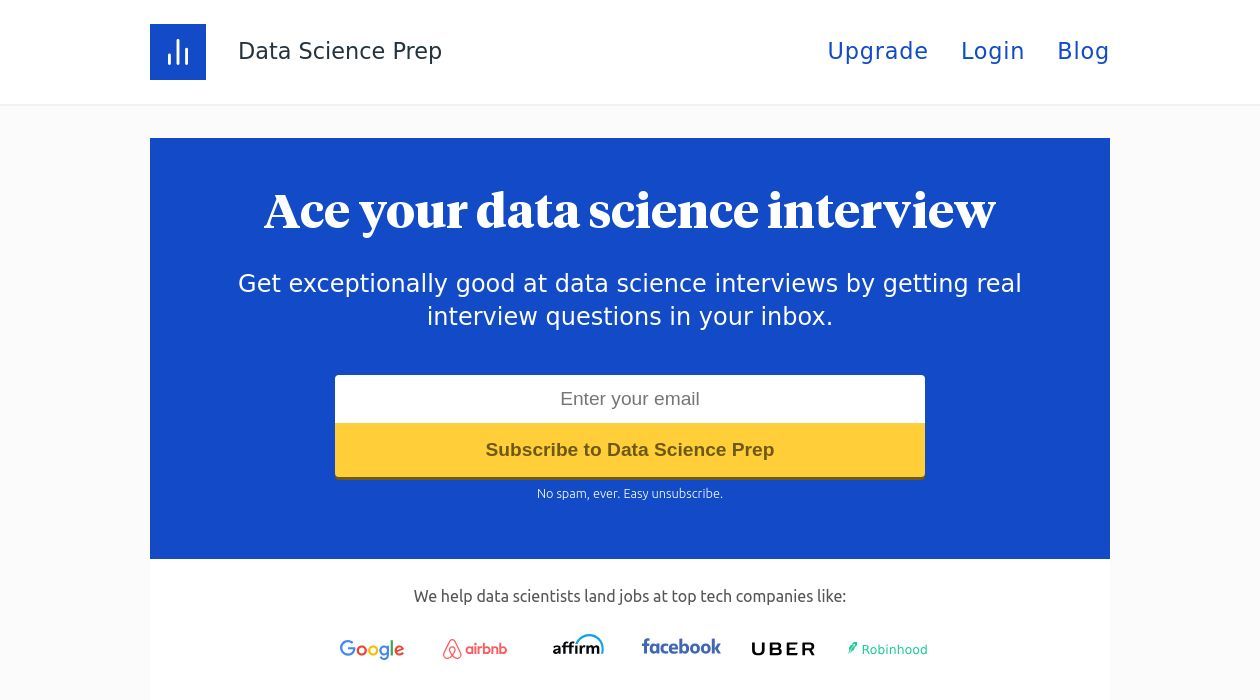The image size is (1260, 700).
Task: Click the airbnb wordmark text
Action: click(486, 649)
